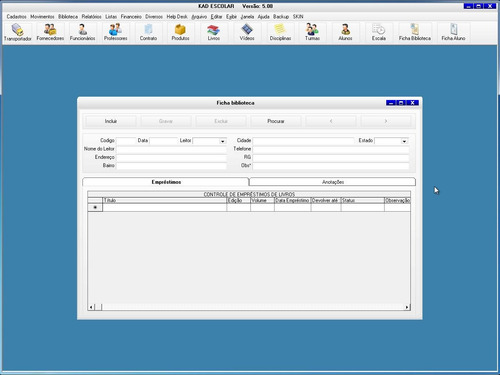Open the Escala toolbar icon
The width and height of the screenshot is (500, 375).
379,32
